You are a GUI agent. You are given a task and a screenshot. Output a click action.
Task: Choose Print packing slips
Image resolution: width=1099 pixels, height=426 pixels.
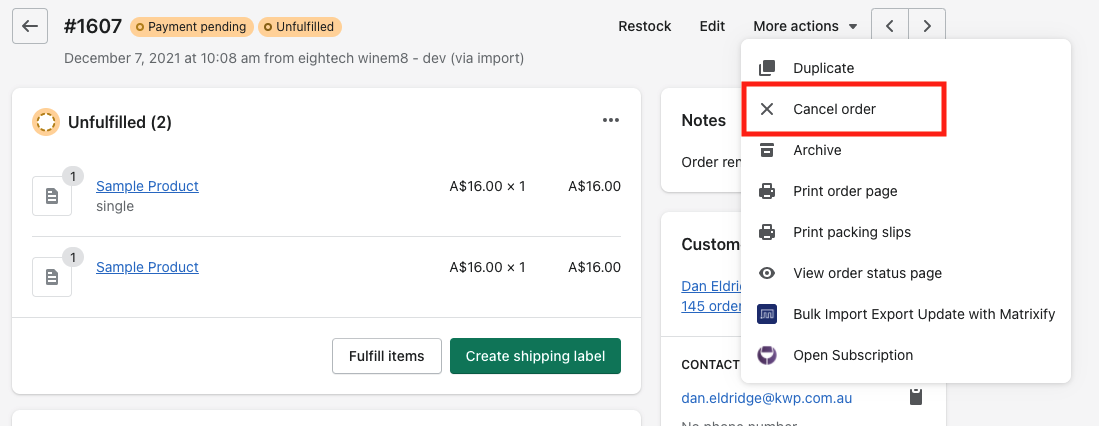coord(906,232)
